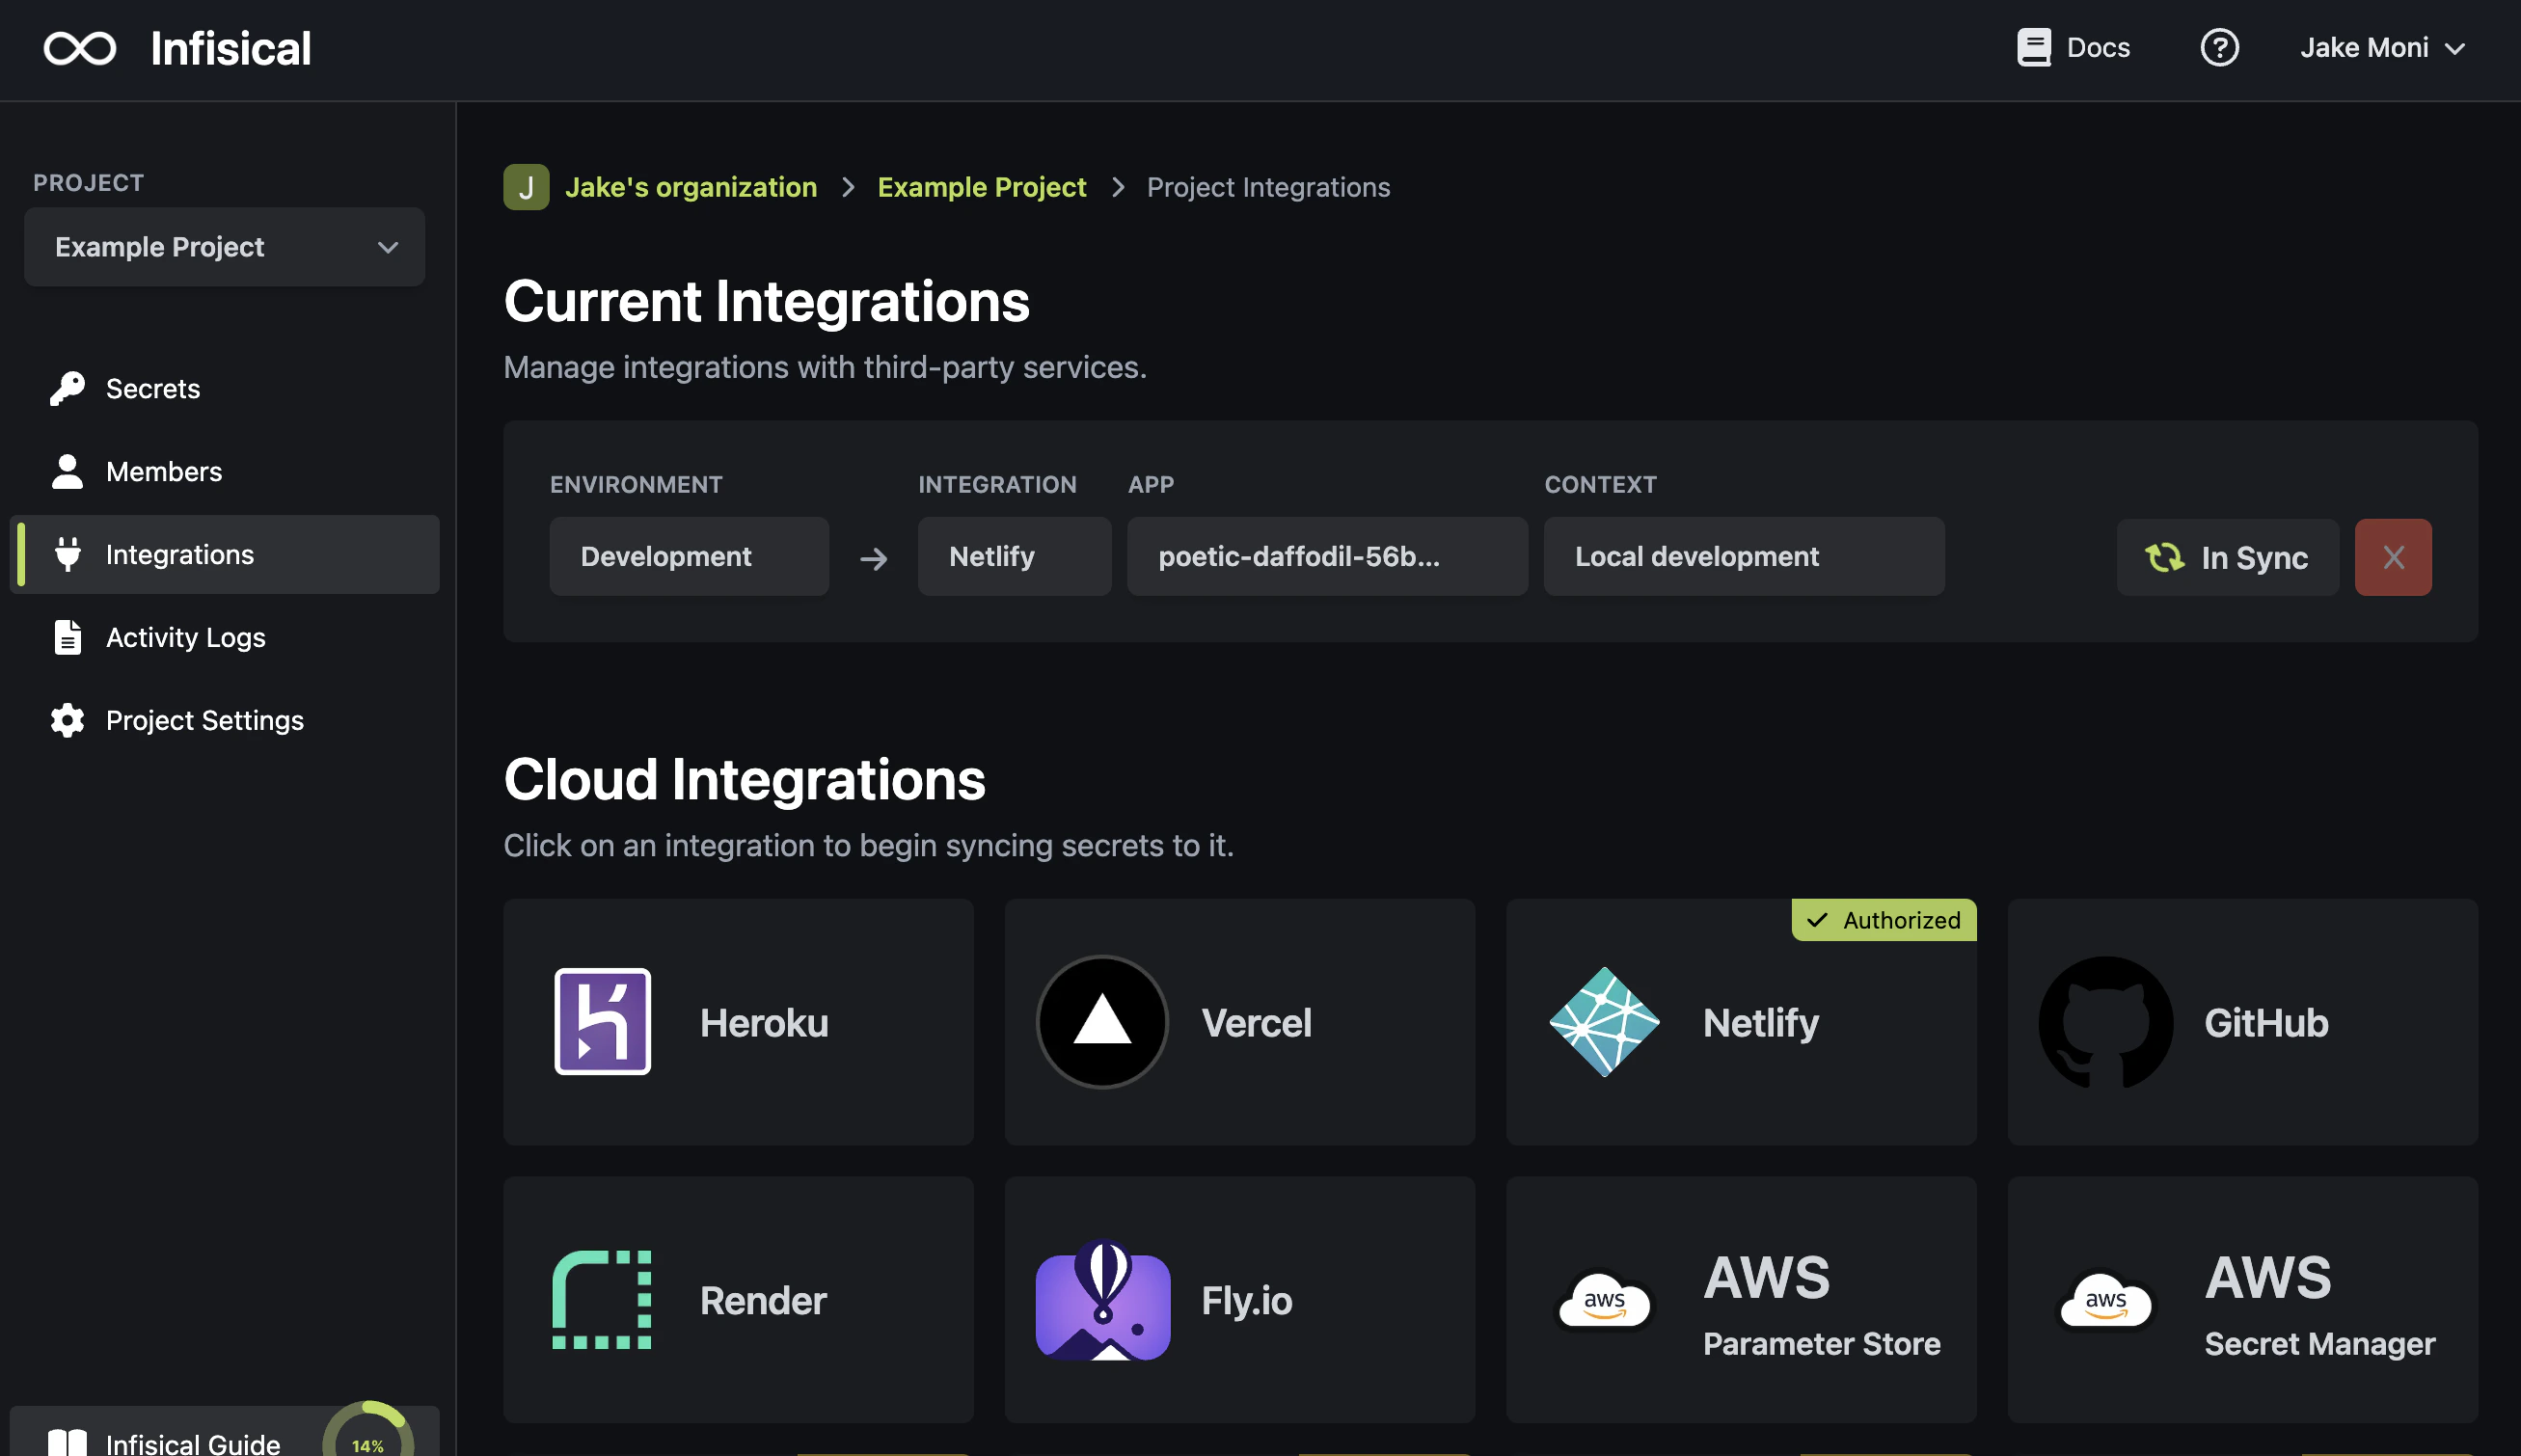The image size is (2521, 1456).
Task: Open the Development environment dropdown
Action: point(688,556)
